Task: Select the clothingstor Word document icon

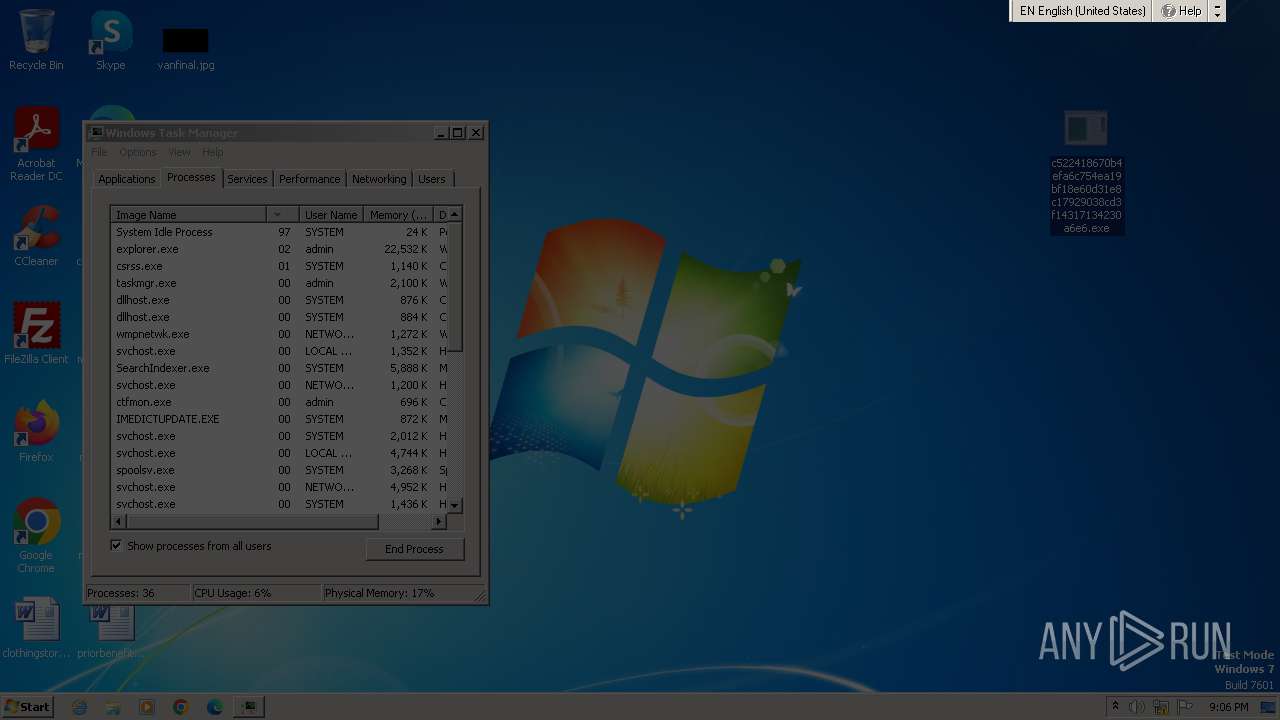Action: coord(36,628)
